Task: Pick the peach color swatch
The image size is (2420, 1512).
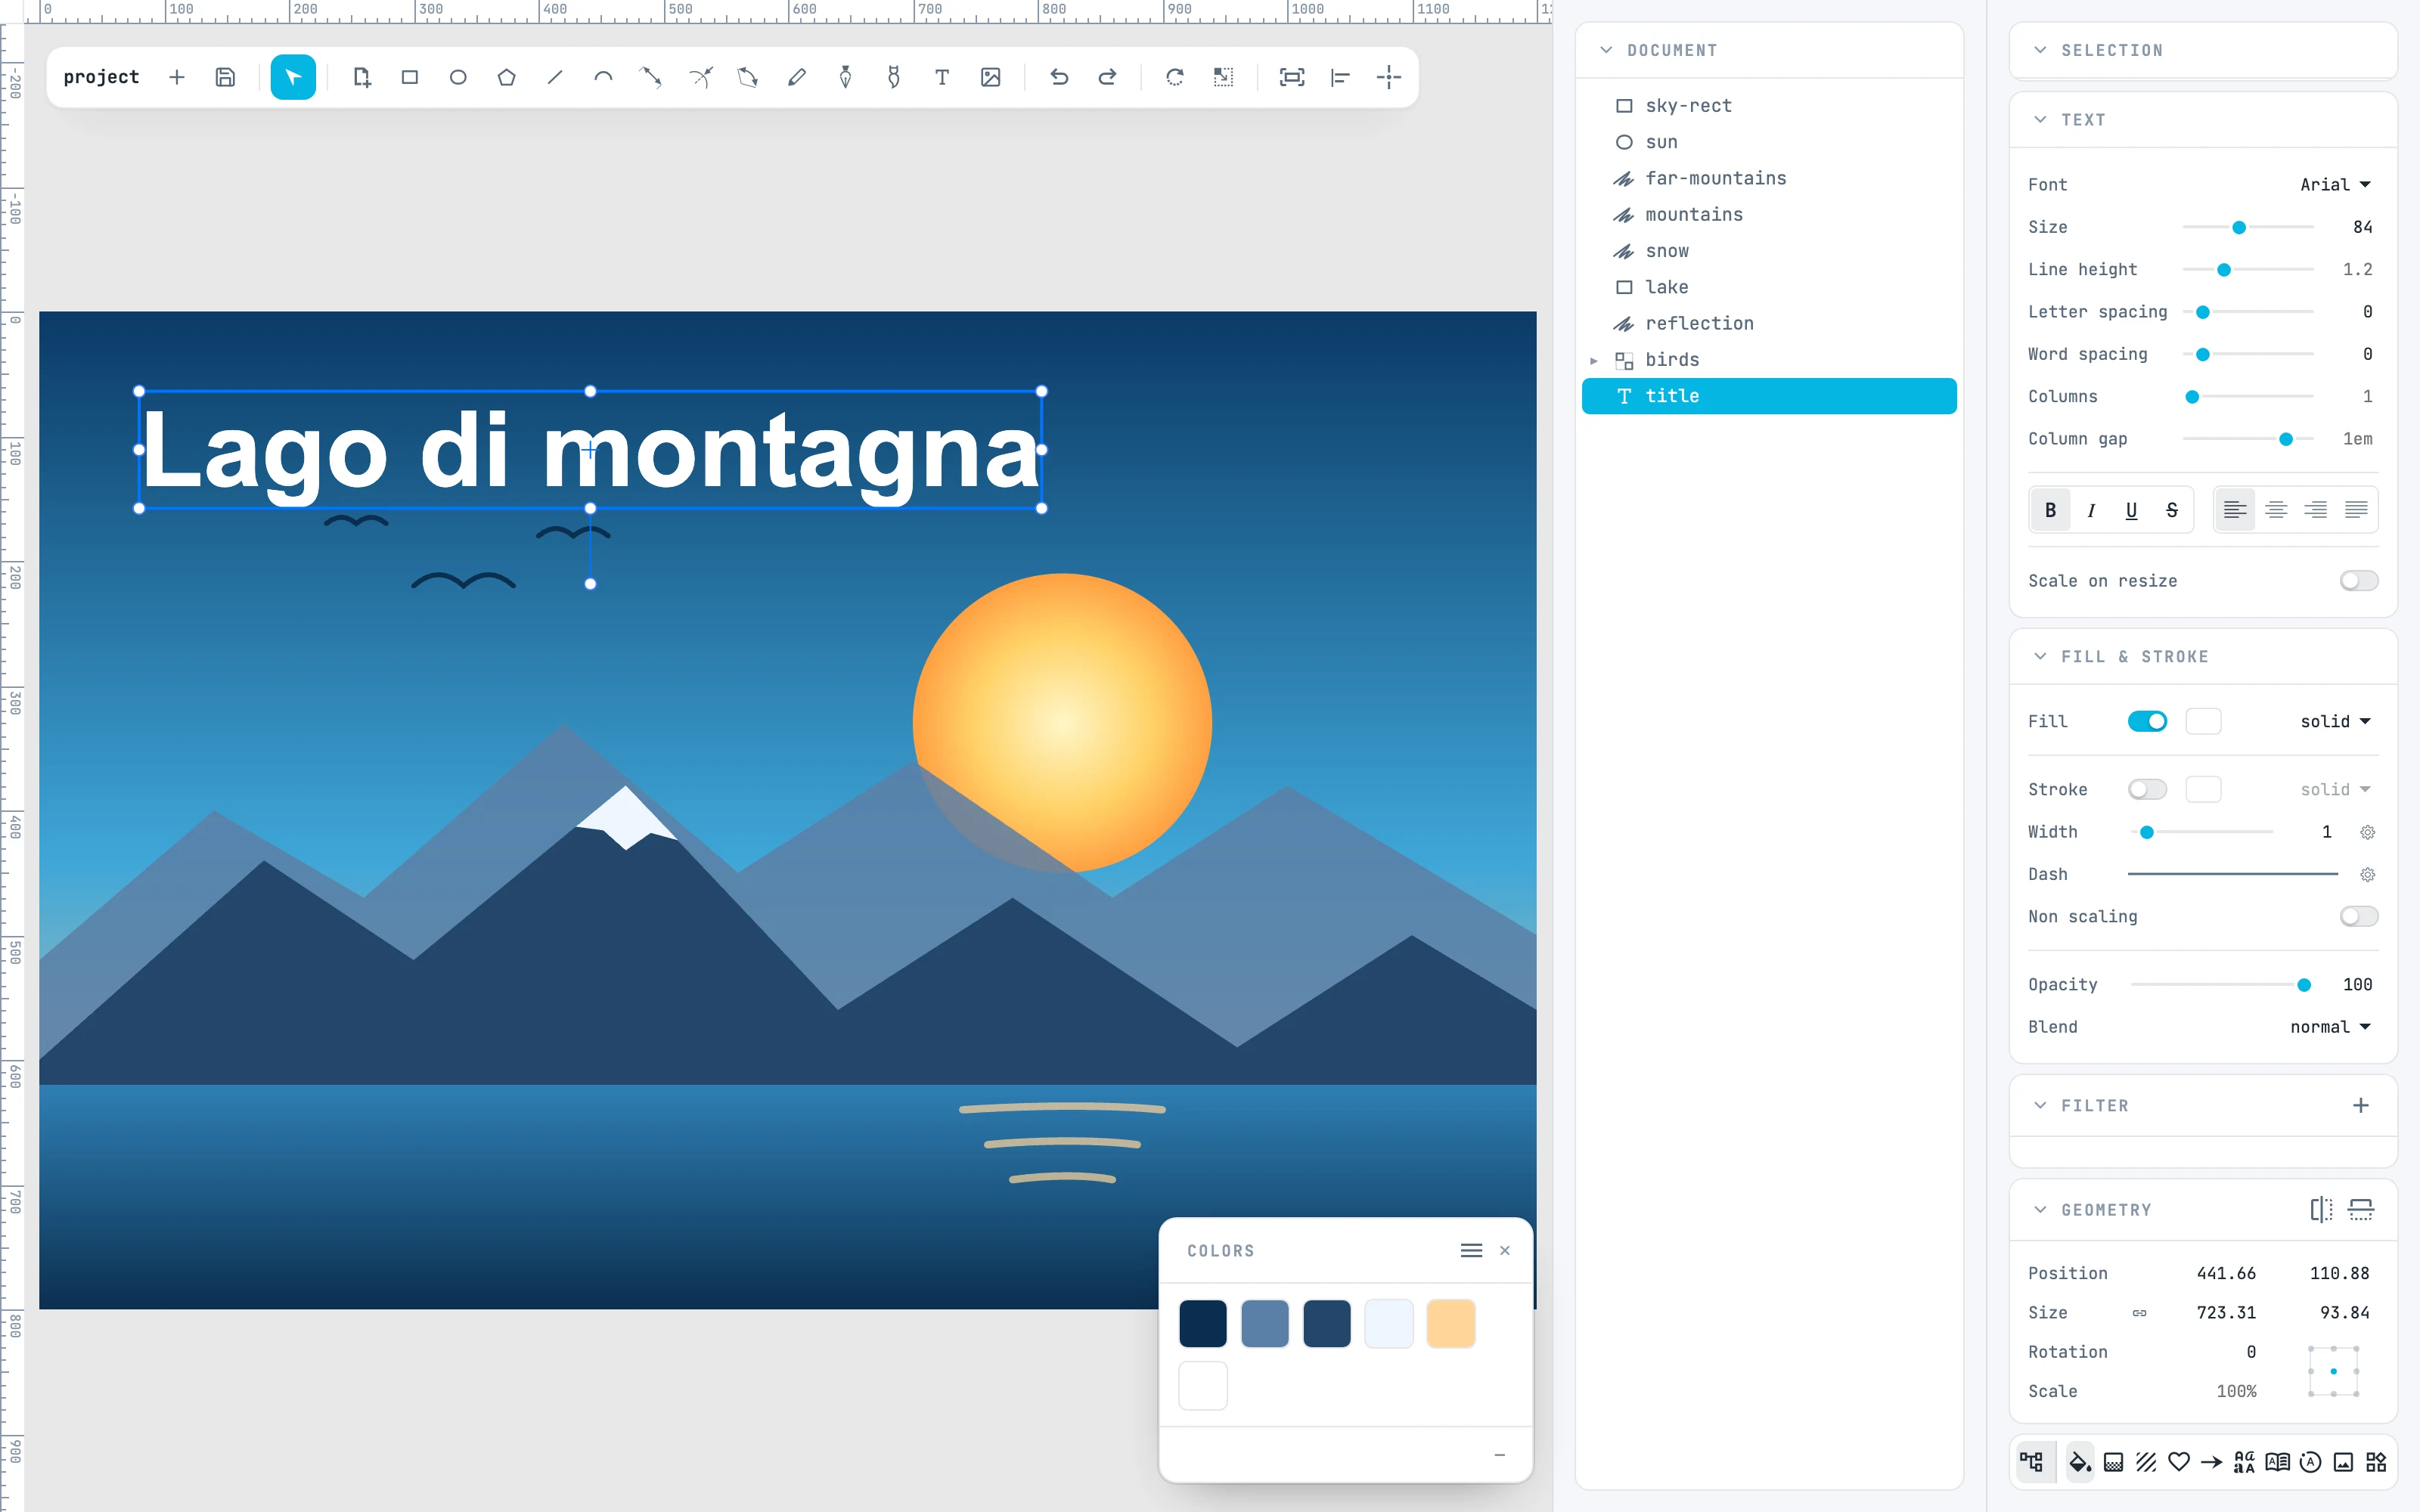Action: point(1451,1324)
